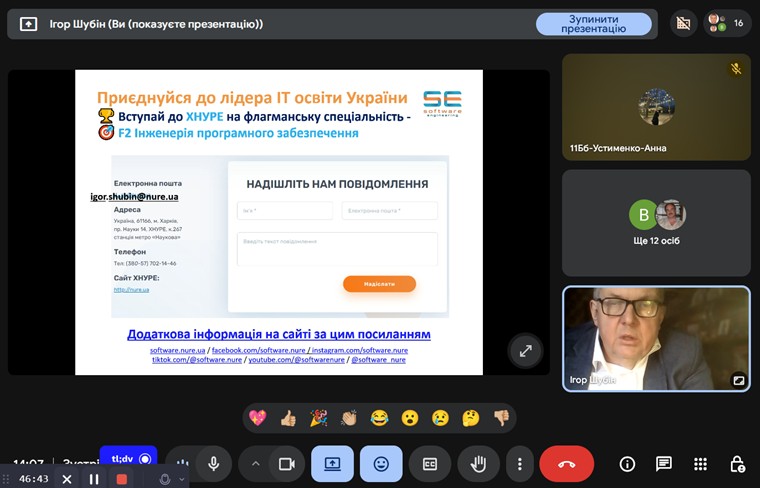Show the 16 participants list
760x488 pixels.
(727, 23)
